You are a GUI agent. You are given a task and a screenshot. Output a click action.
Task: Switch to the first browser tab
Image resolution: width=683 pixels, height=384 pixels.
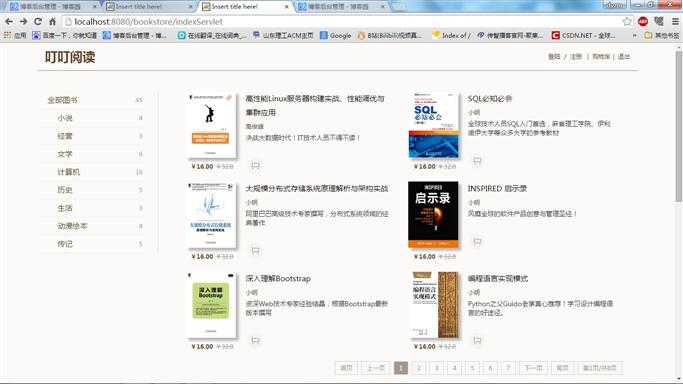point(51,7)
